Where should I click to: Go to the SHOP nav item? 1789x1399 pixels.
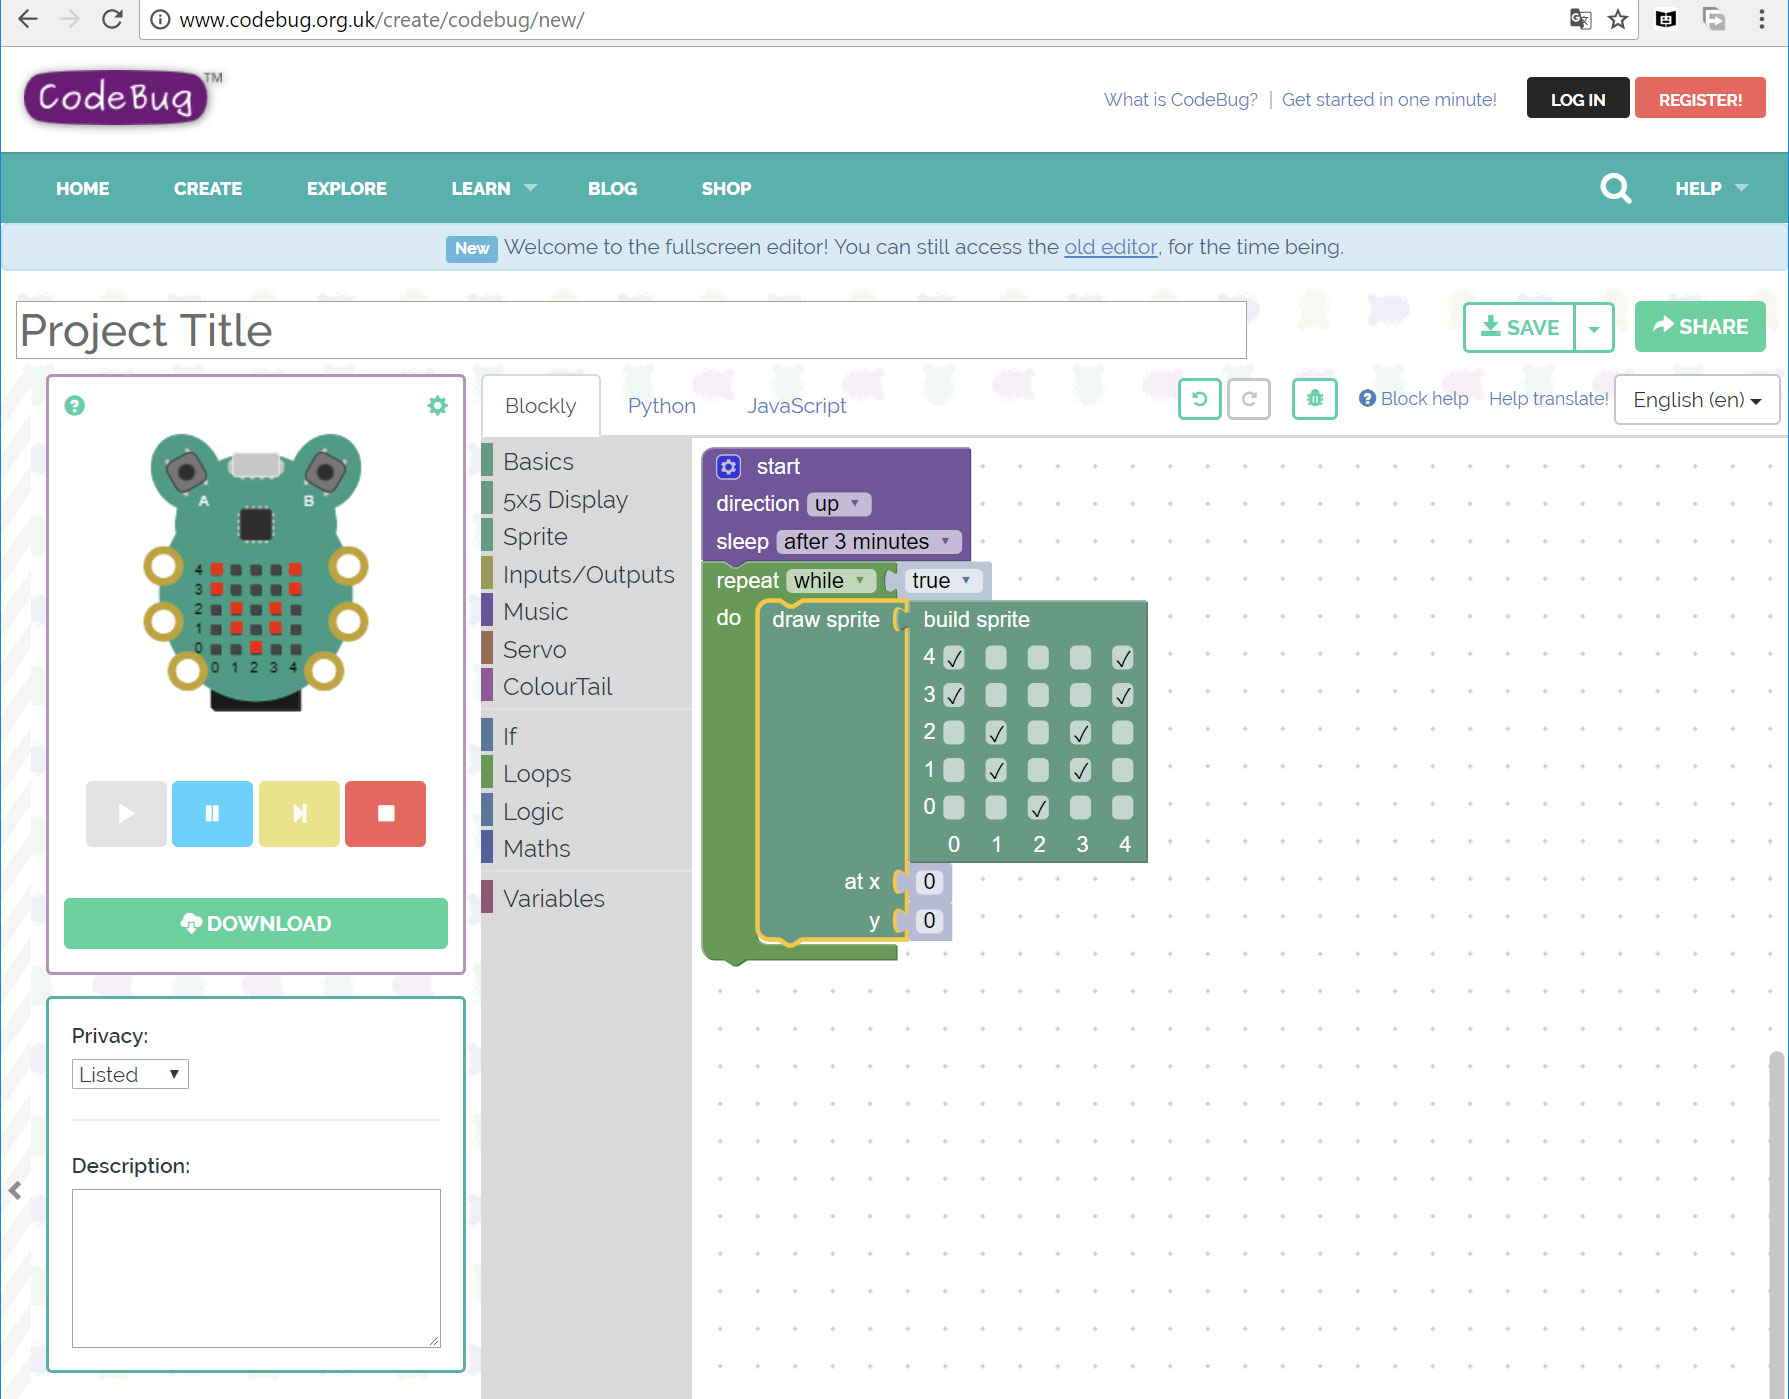(726, 188)
